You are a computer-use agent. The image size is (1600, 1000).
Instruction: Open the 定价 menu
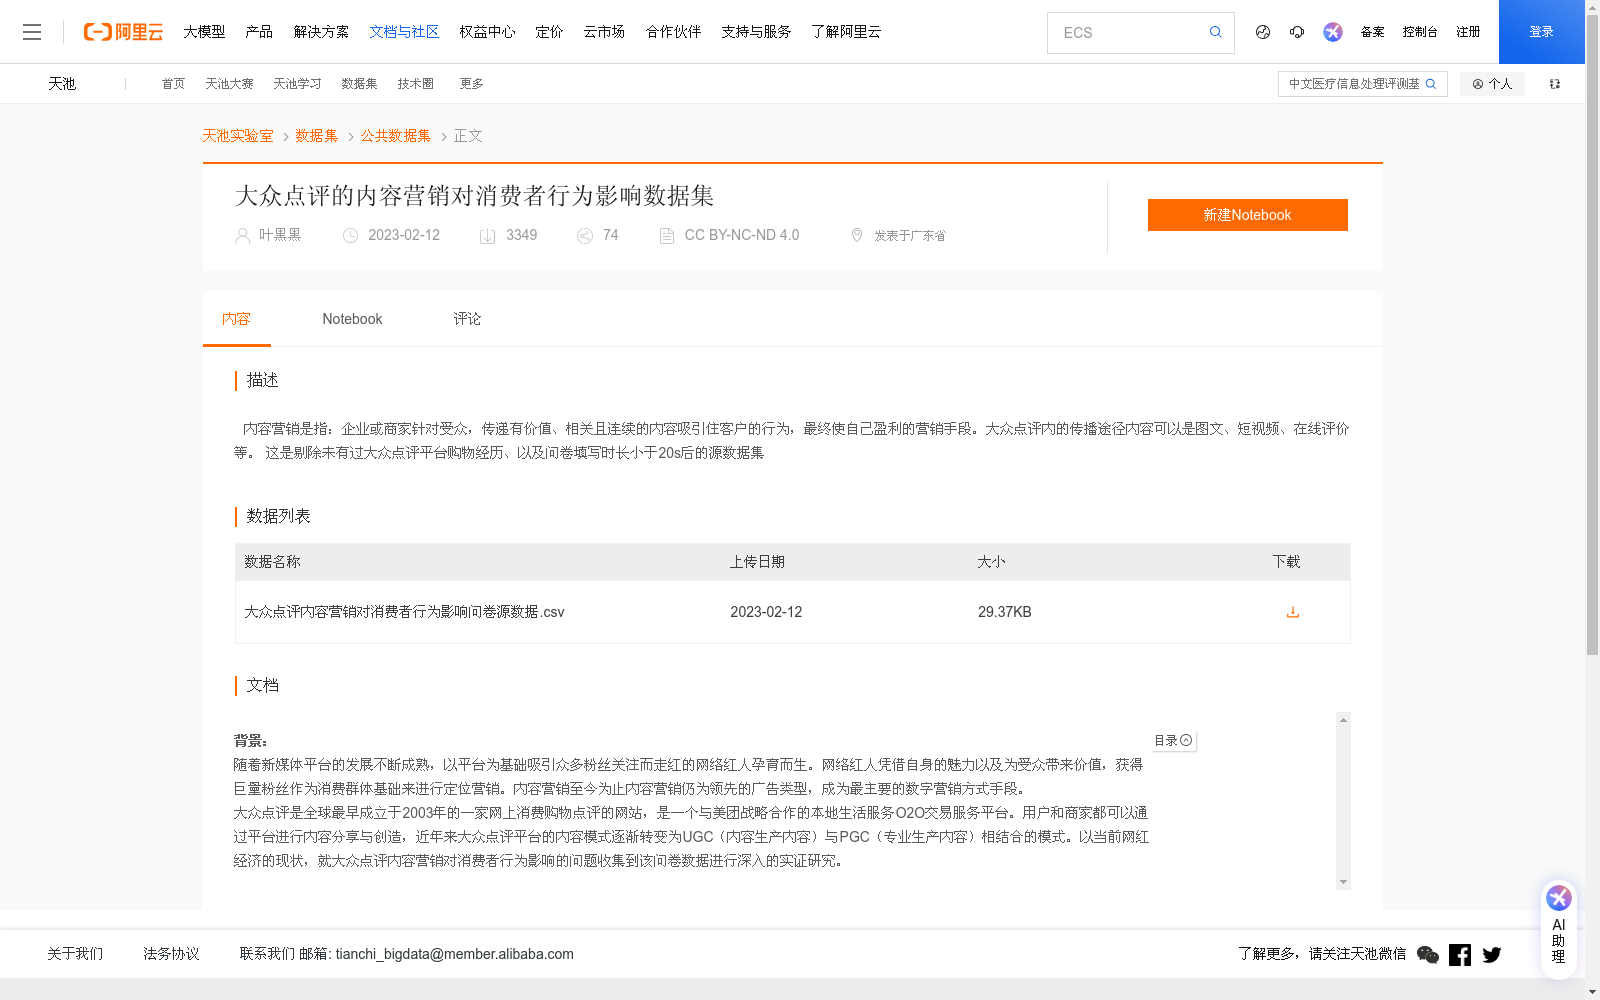(549, 32)
